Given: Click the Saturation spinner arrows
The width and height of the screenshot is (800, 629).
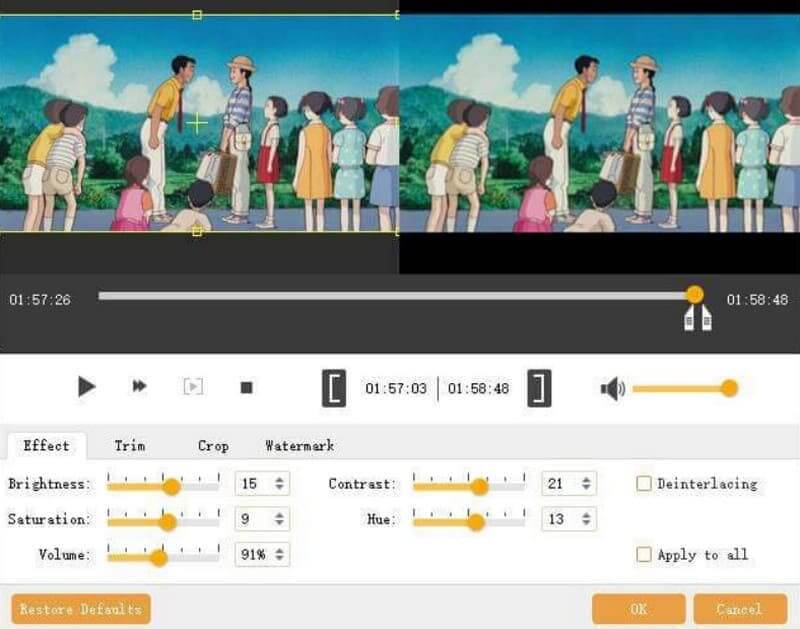Looking at the screenshot, I should [x=279, y=519].
